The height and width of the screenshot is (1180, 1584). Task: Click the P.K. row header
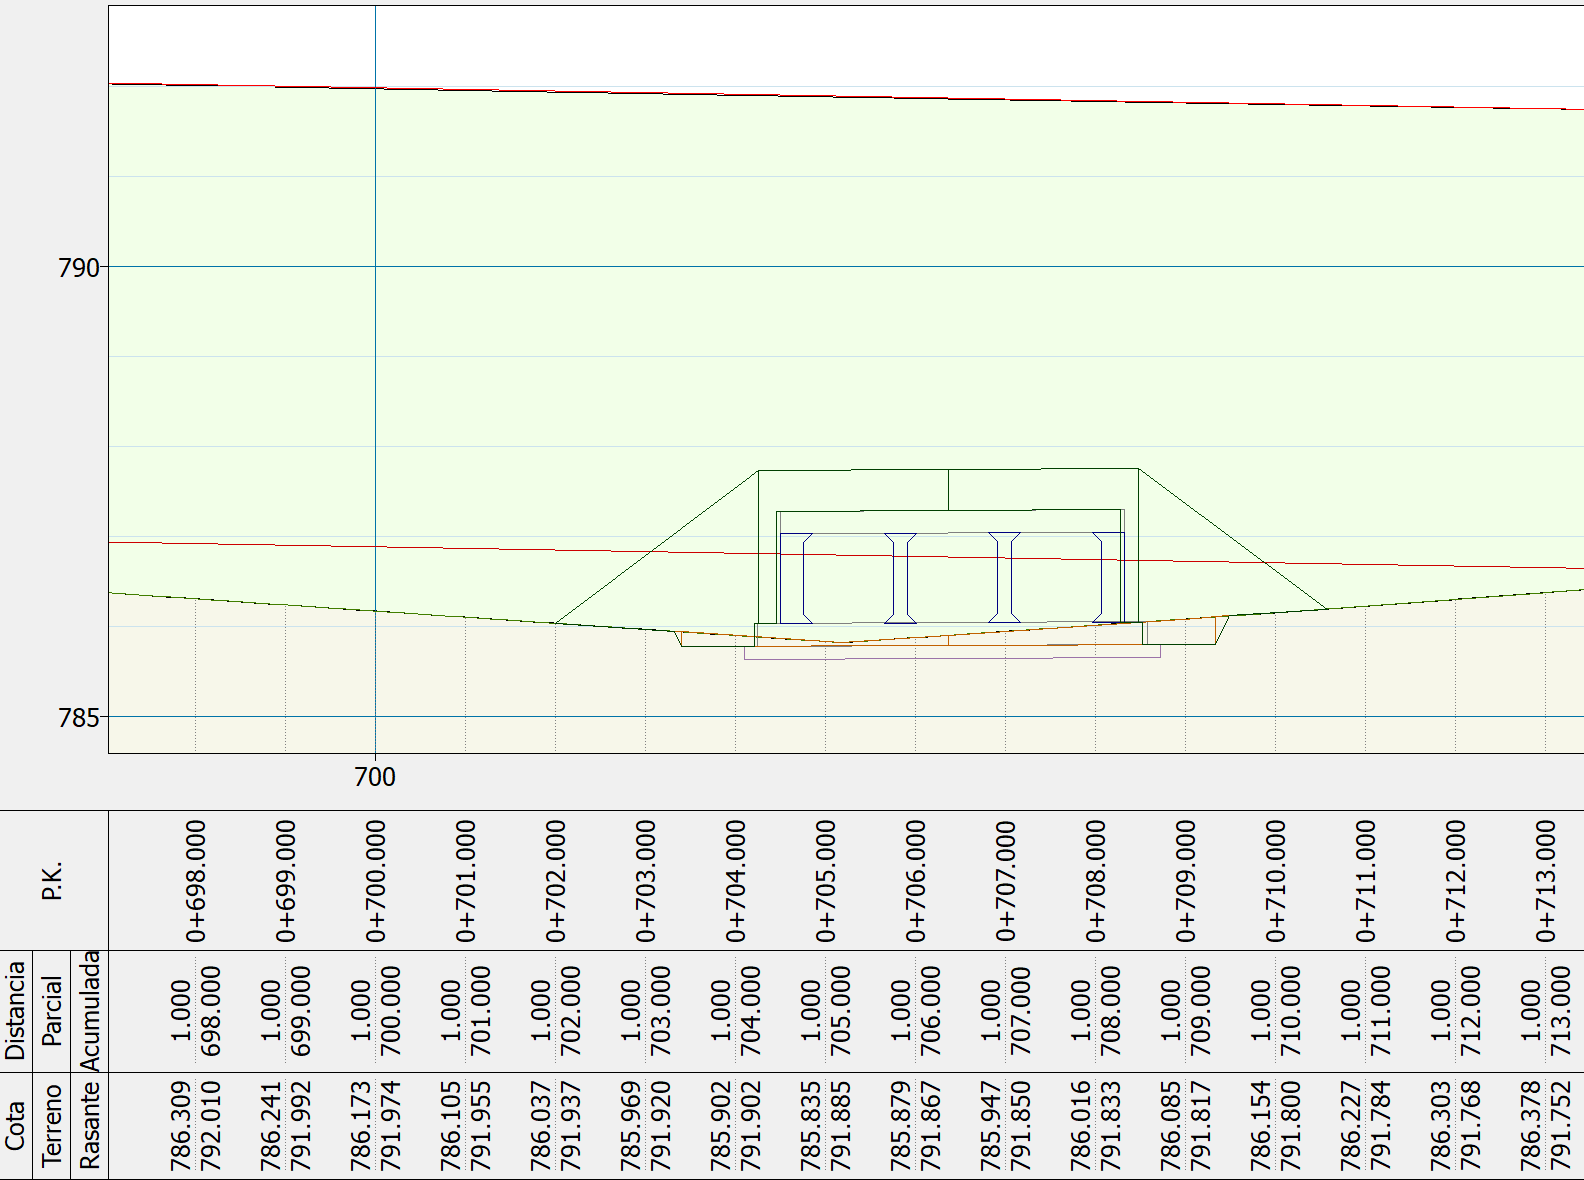click(x=53, y=880)
